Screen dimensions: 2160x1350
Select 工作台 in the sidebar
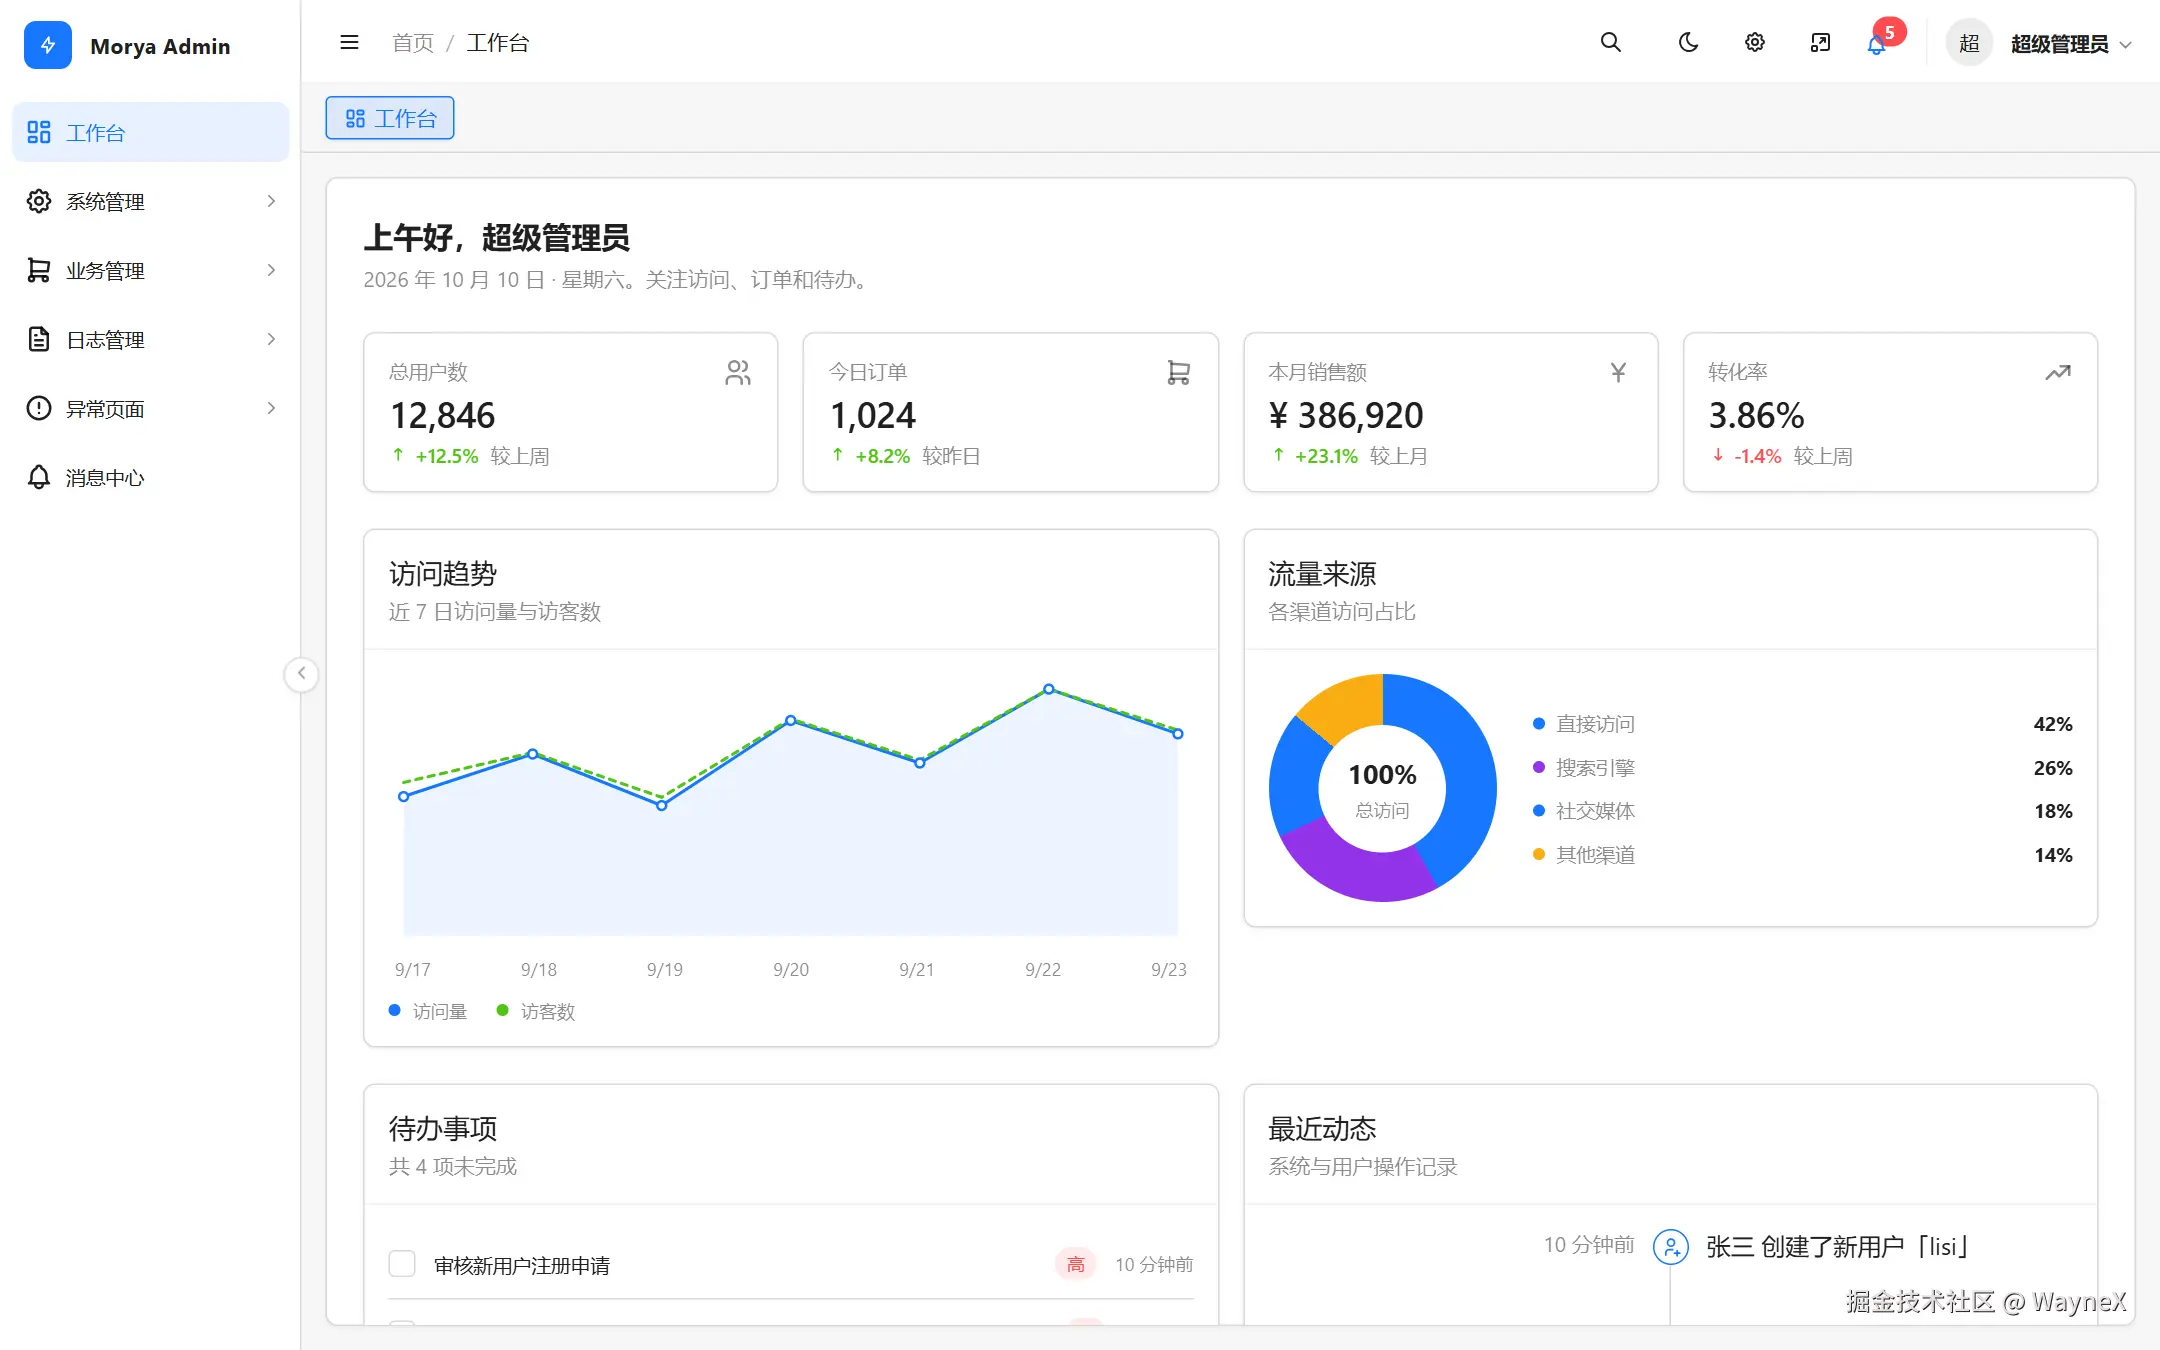click(151, 132)
